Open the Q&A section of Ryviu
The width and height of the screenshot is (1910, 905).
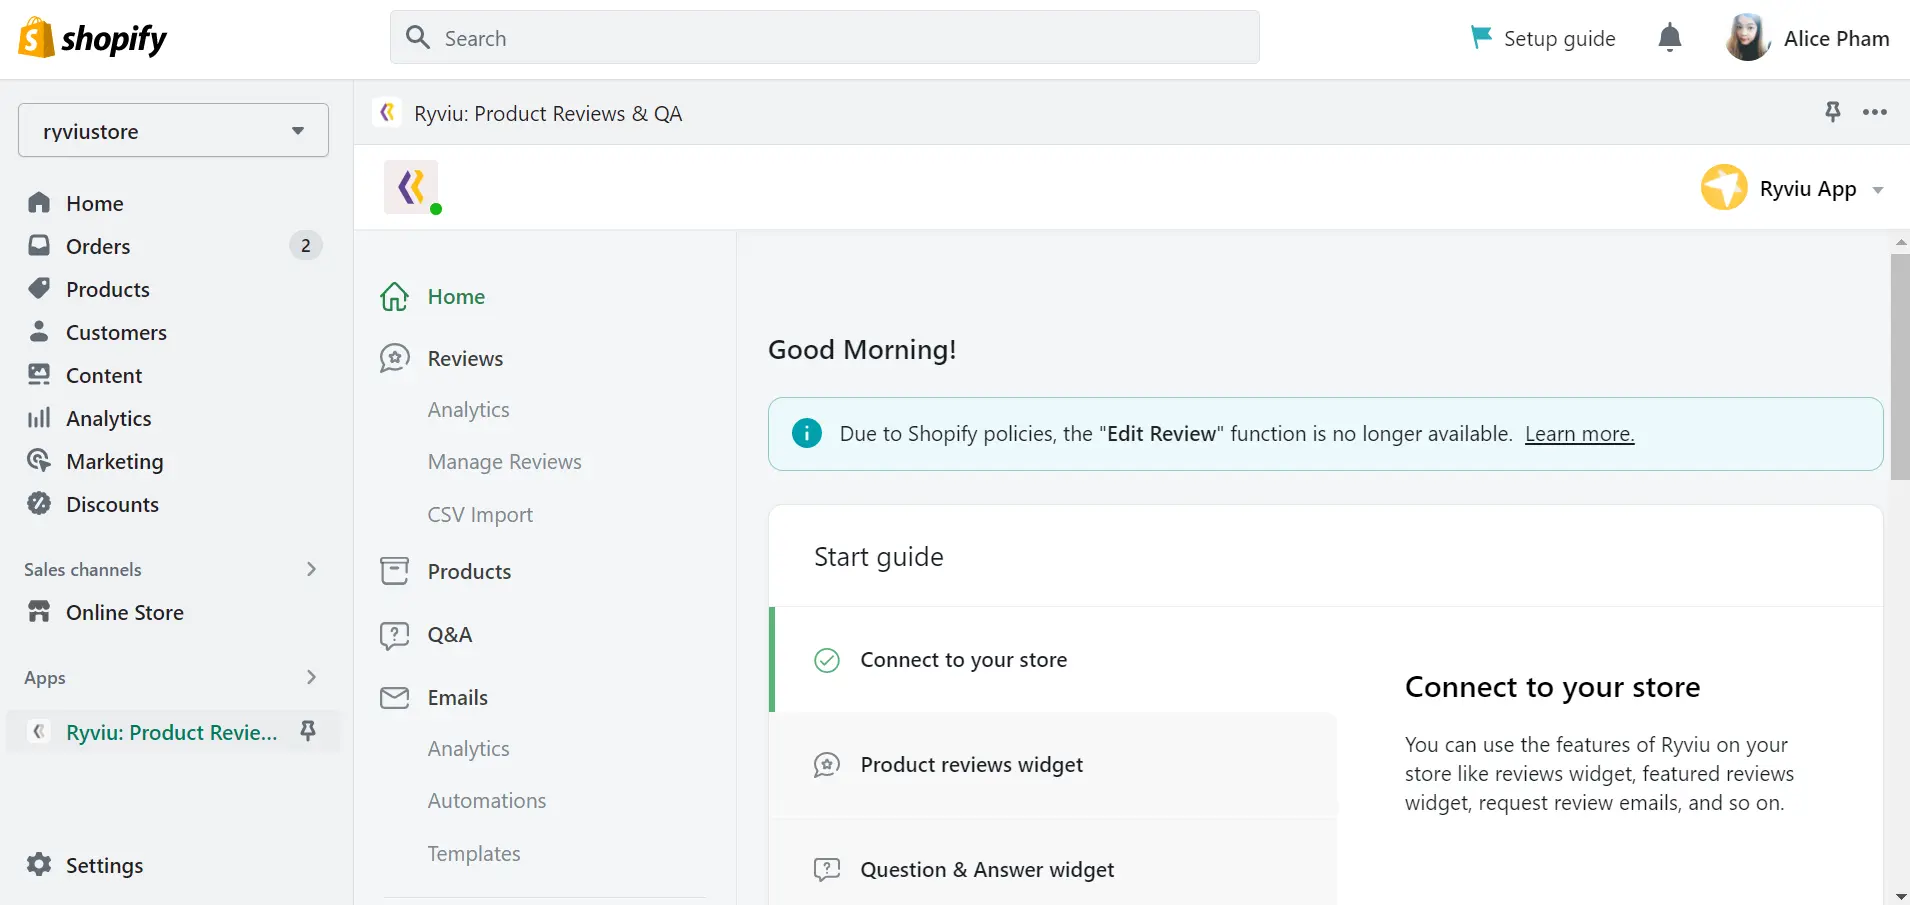coord(449,634)
